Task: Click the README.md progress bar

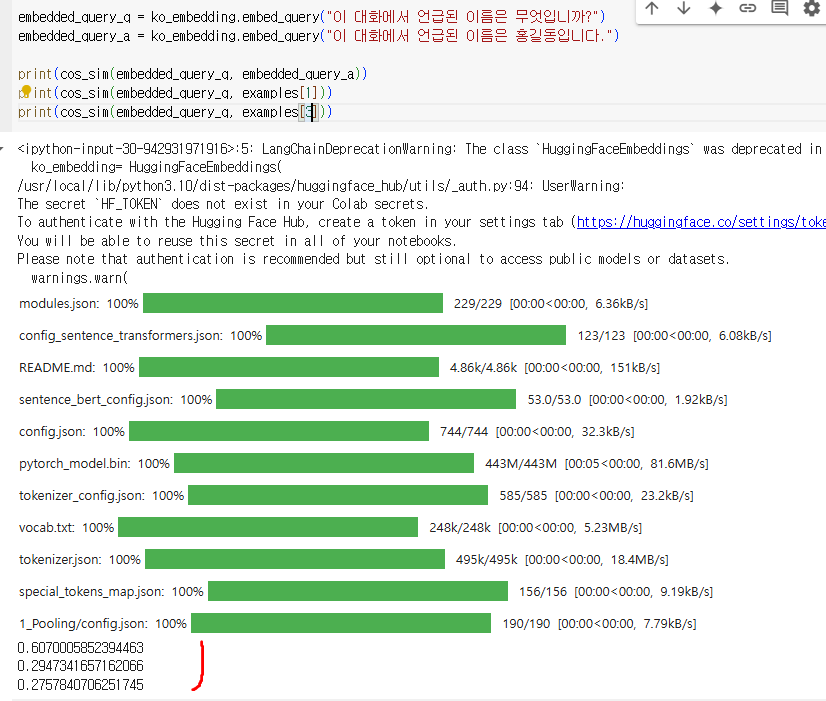Action: click(289, 368)
